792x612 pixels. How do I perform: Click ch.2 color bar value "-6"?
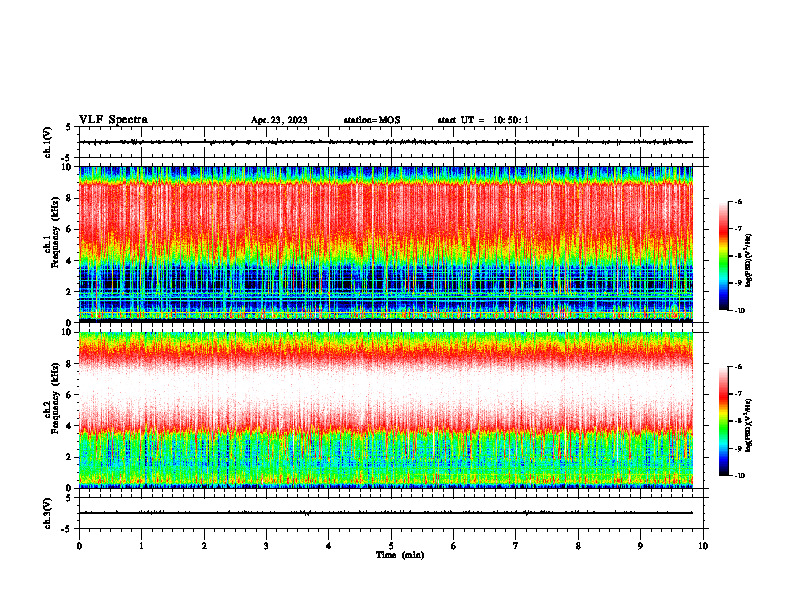(x=738, y=367)
